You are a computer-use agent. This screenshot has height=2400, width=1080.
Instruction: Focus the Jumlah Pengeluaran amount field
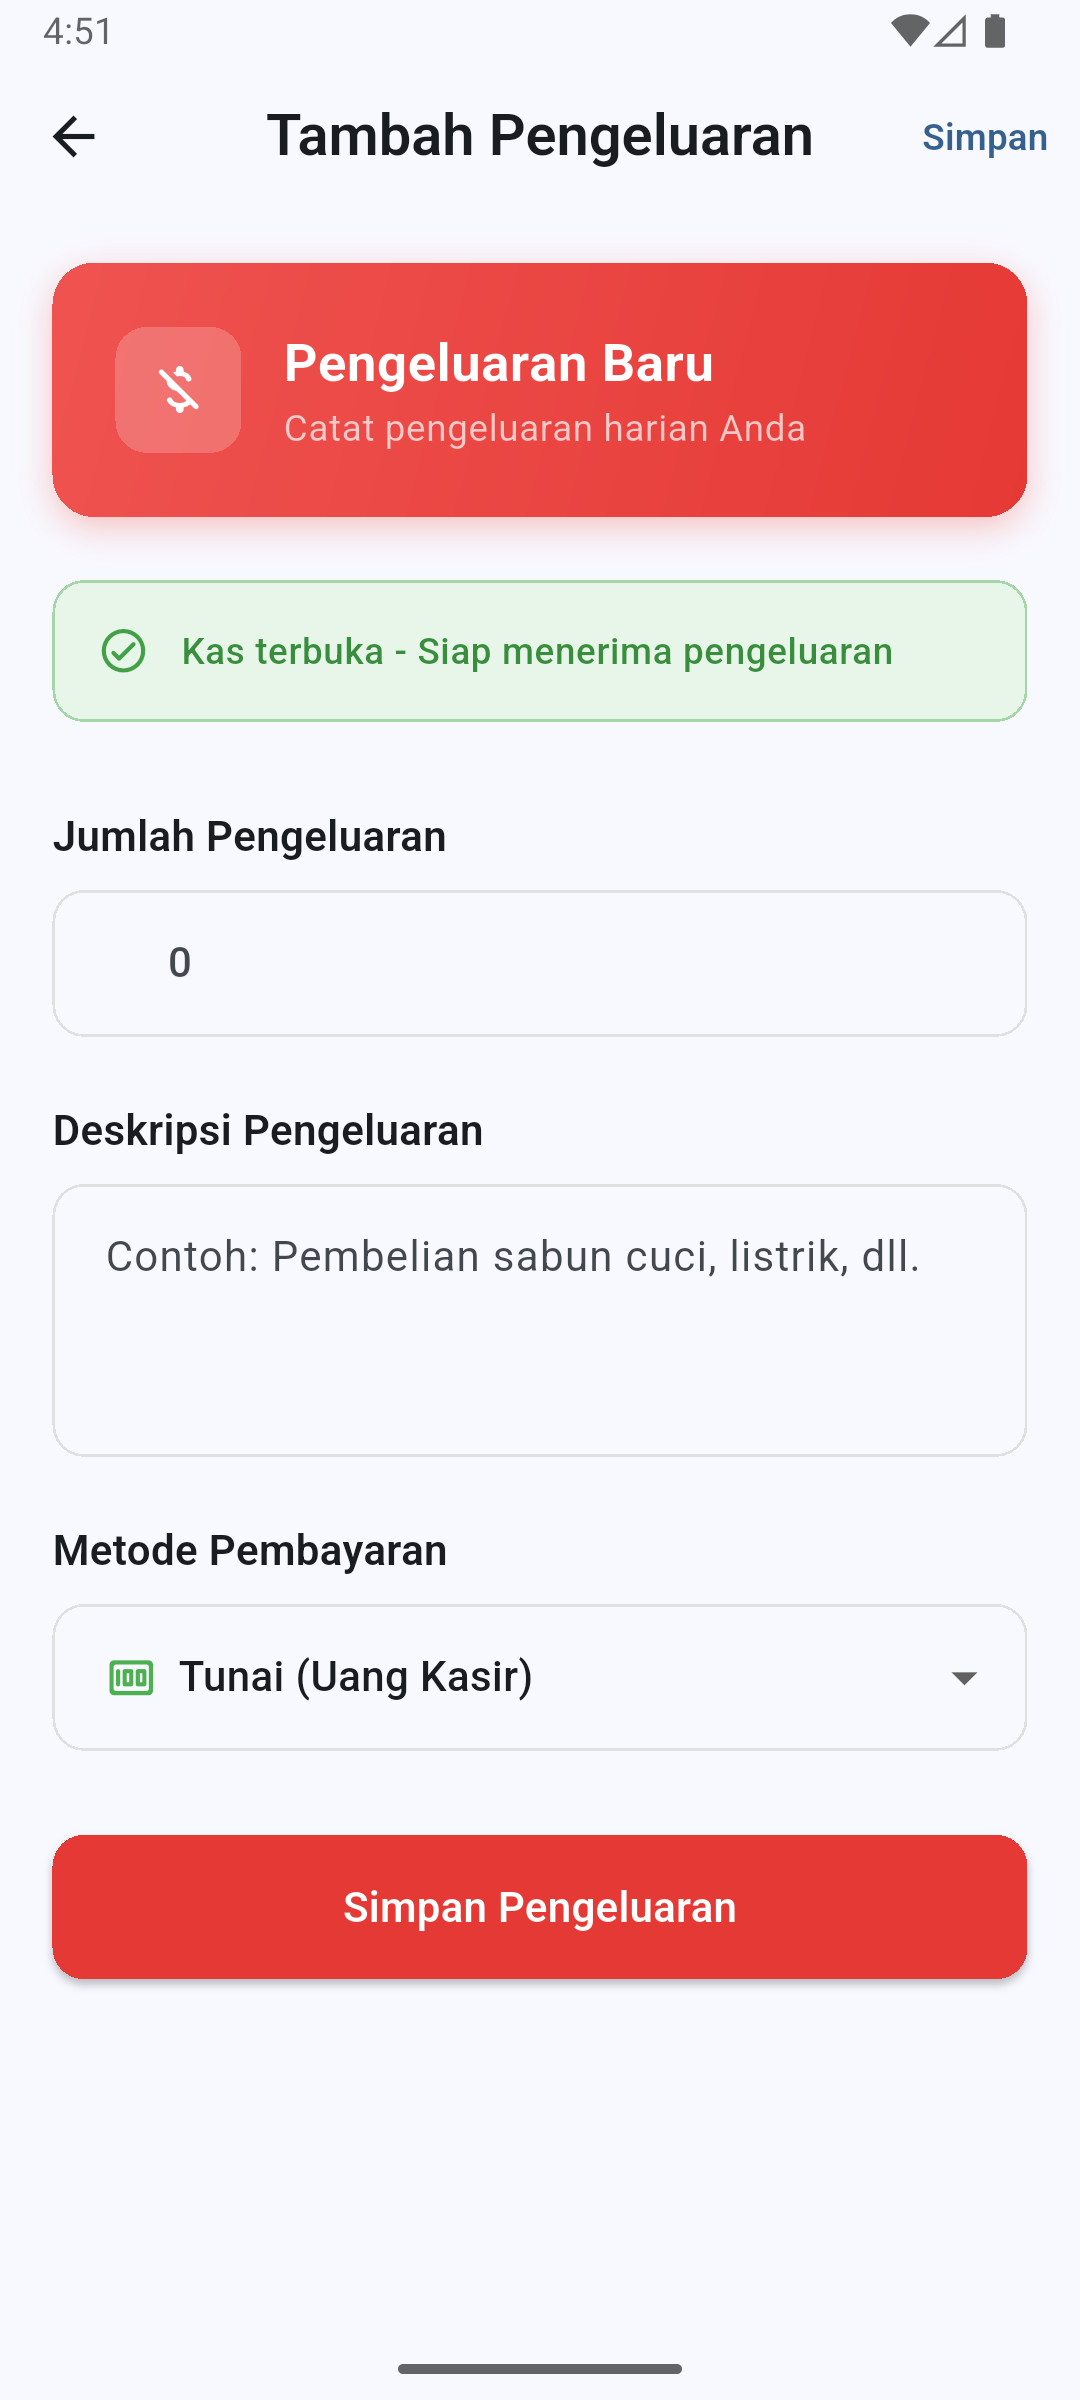(x=540, y=963)
